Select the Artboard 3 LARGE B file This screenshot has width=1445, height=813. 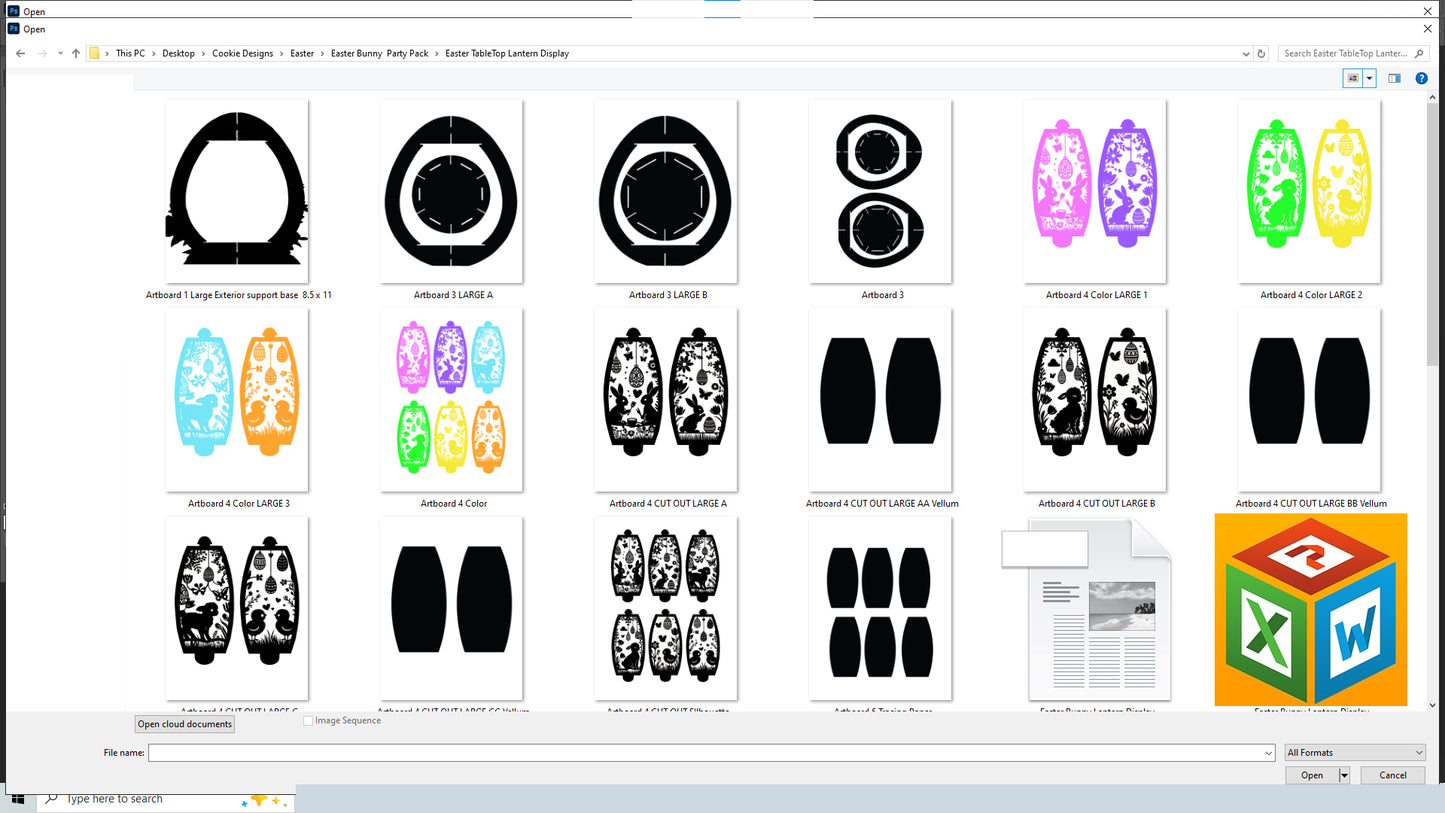click(x=666, y=191)
